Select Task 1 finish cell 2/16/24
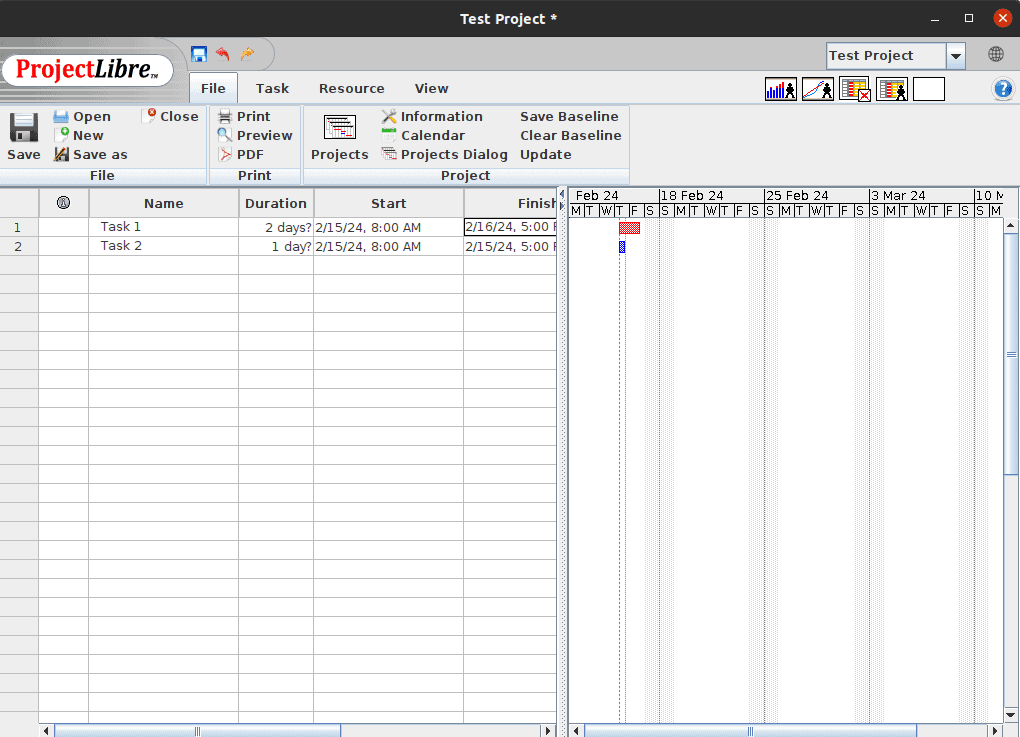The image size is (1020, 737). pyautogui.click(x=511, y=227)
